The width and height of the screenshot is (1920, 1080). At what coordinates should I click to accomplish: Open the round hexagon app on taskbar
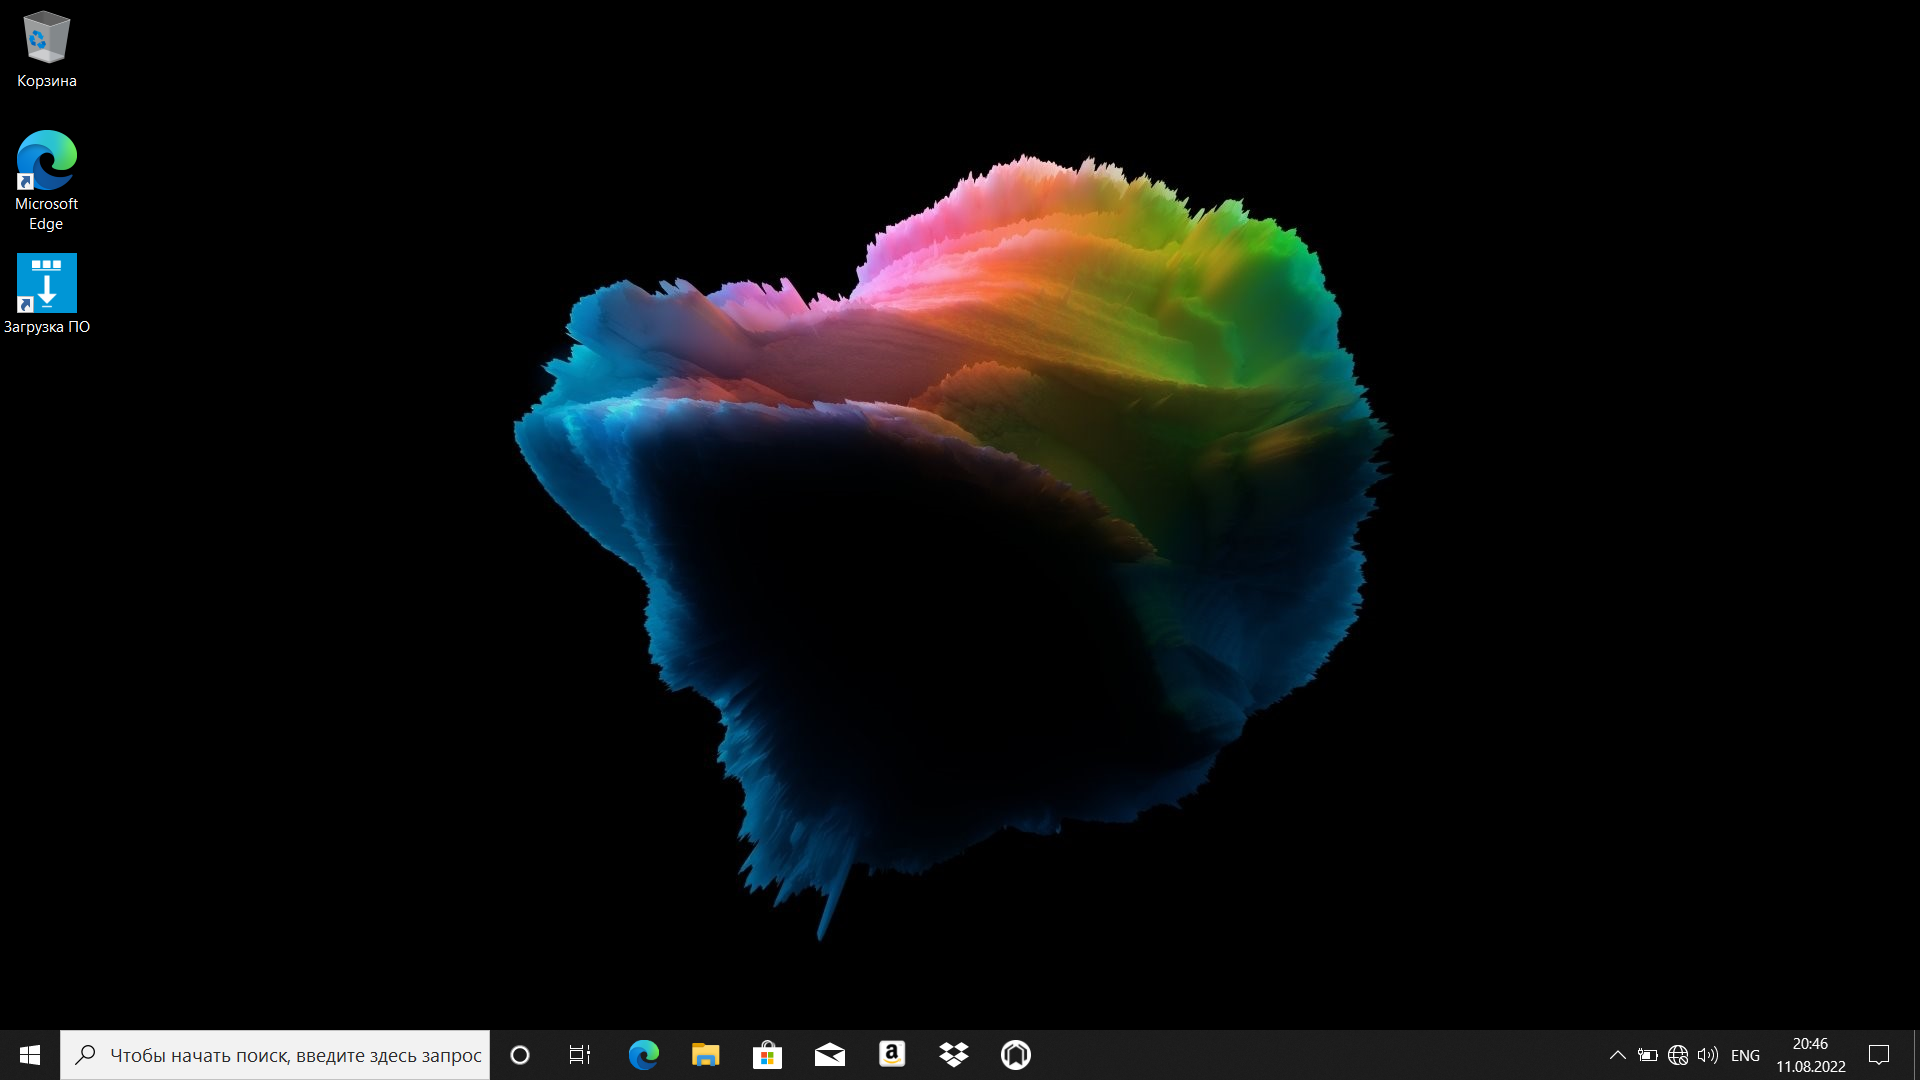coord(1016,1055)
